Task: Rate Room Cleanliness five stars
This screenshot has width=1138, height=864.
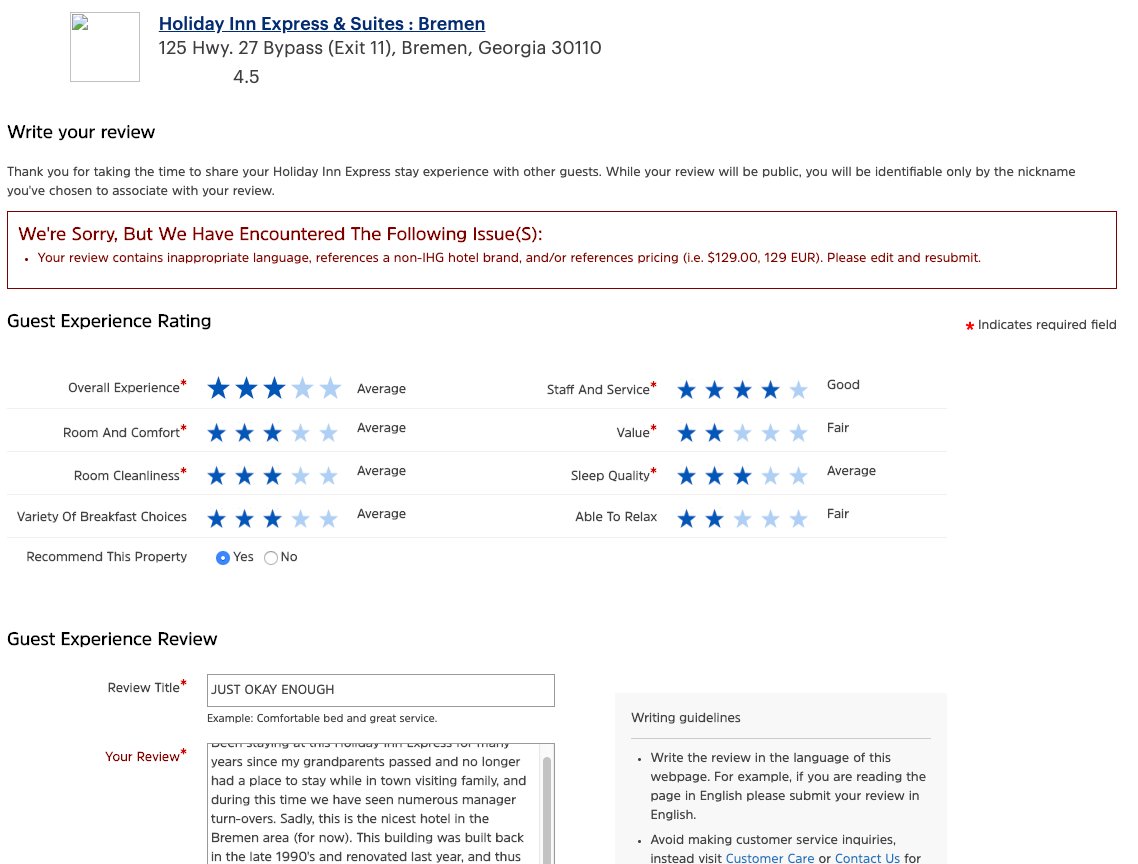Action: click(328, 476)
